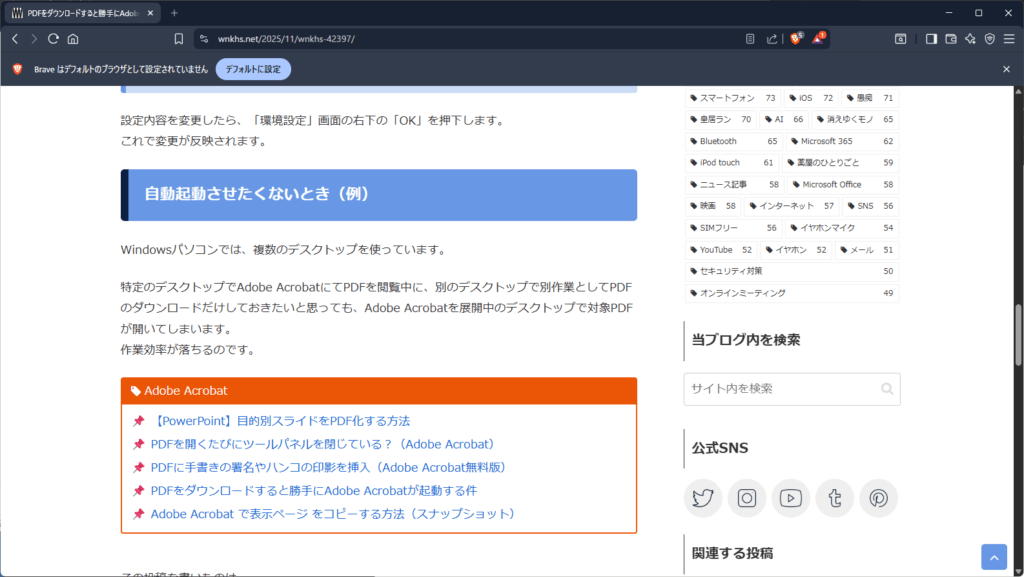Open Brave VPN shield icon
Image resolution: width=1024 pixels, height=577 pixels.
click(x=988, y=39)
